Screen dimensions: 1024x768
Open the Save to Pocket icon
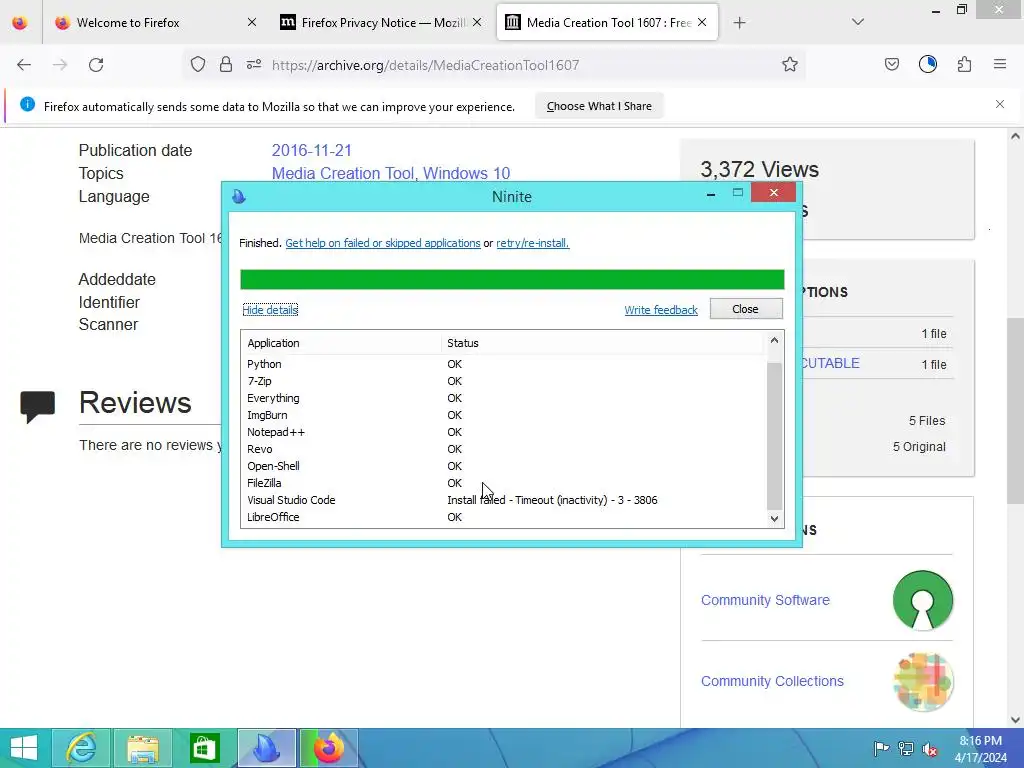pyautogui.click(x=891, y=65)
